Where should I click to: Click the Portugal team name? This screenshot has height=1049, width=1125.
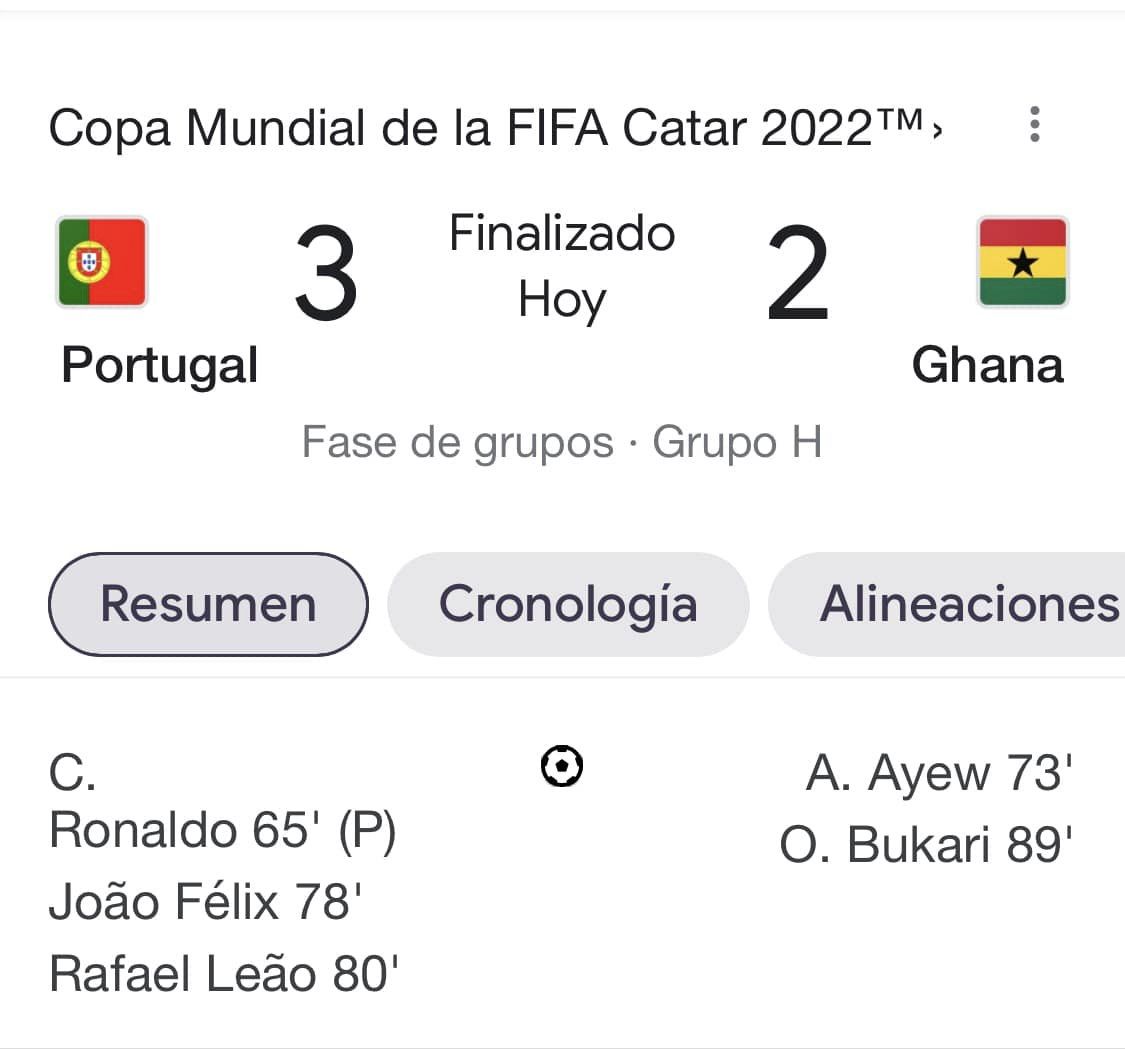[x=160, y=365]
